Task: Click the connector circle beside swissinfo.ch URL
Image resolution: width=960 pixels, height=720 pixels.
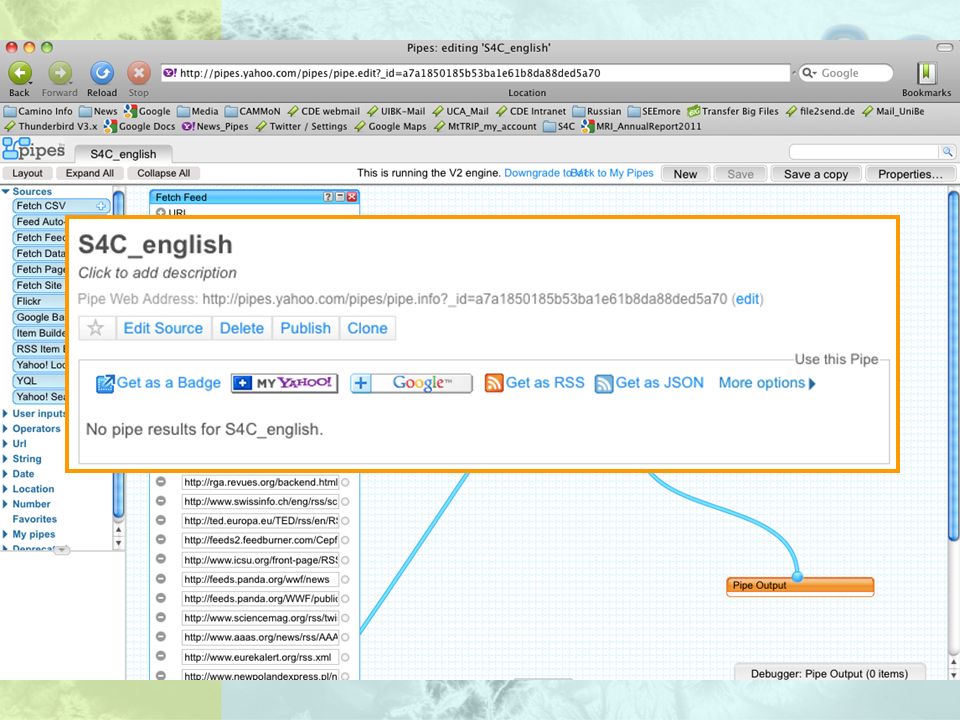Action: click(x=345, y=502)
